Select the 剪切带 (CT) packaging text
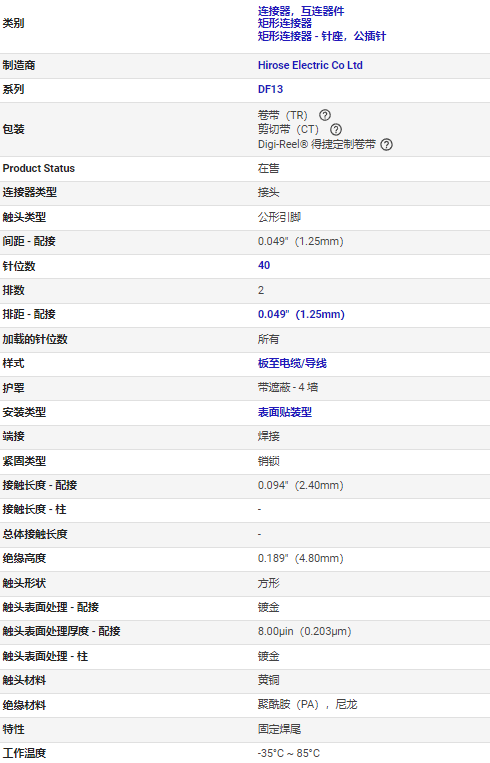 click(288, 129)
